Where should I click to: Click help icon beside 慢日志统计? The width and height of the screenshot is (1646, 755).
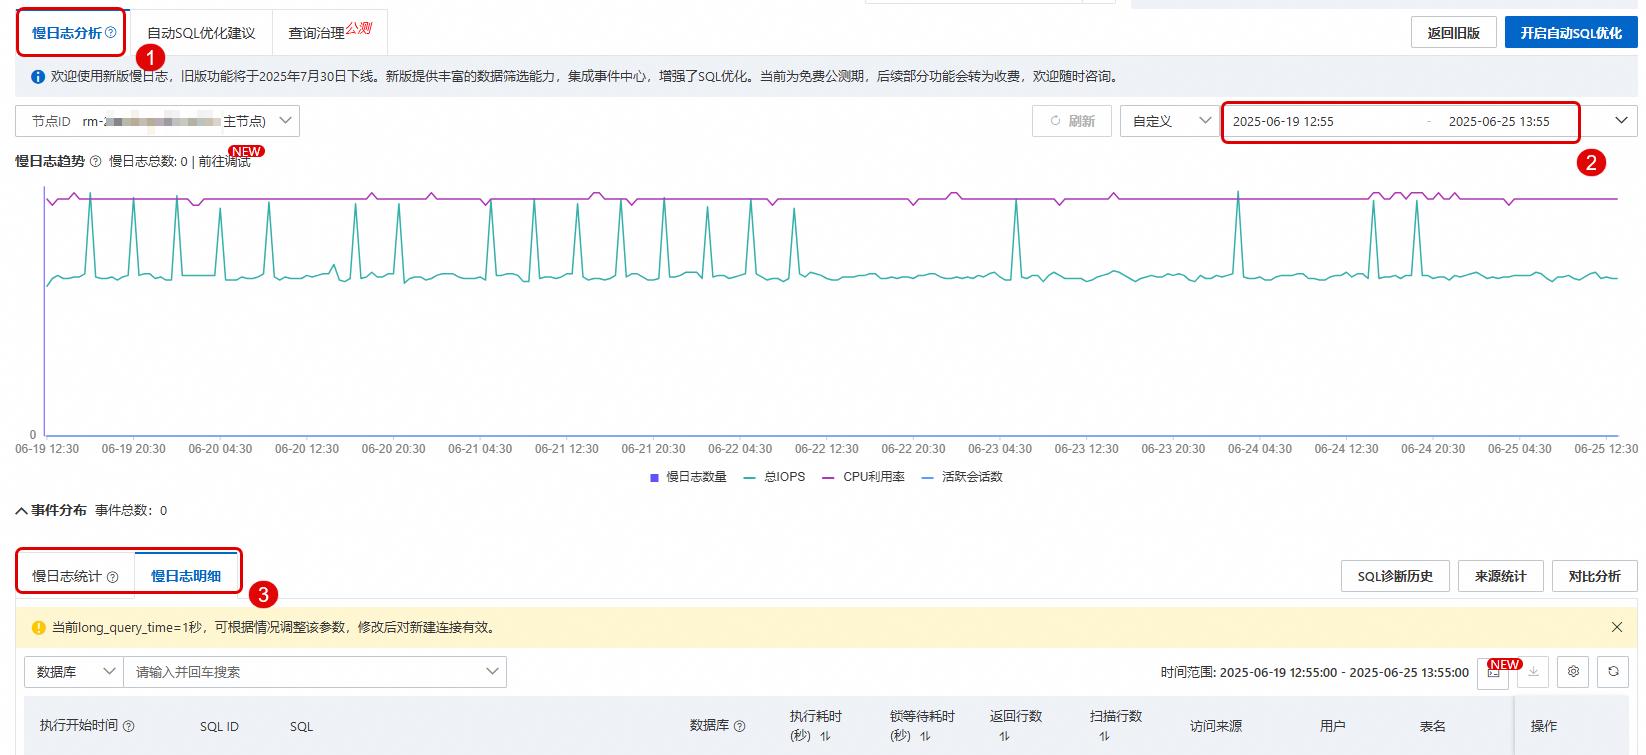click(x=113, y=577)
